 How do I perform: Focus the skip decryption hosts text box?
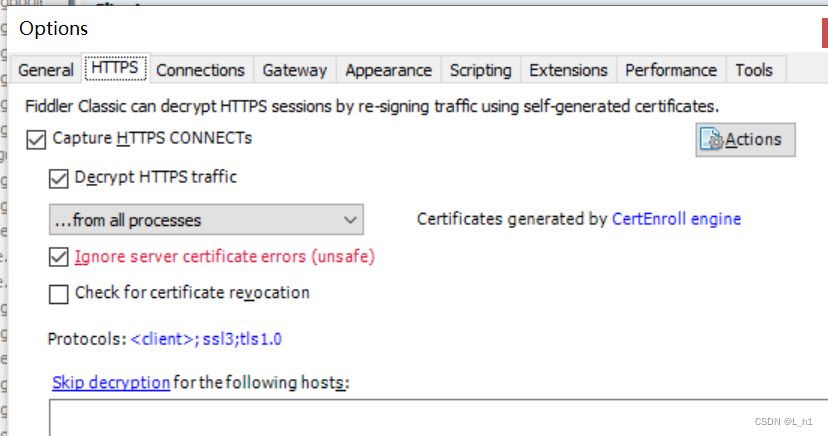tap(438, 418)
